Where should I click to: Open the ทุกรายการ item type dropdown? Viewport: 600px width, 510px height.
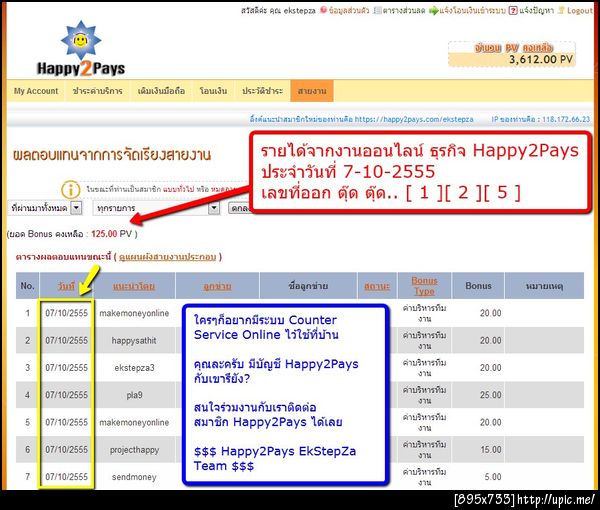[156, 208]
